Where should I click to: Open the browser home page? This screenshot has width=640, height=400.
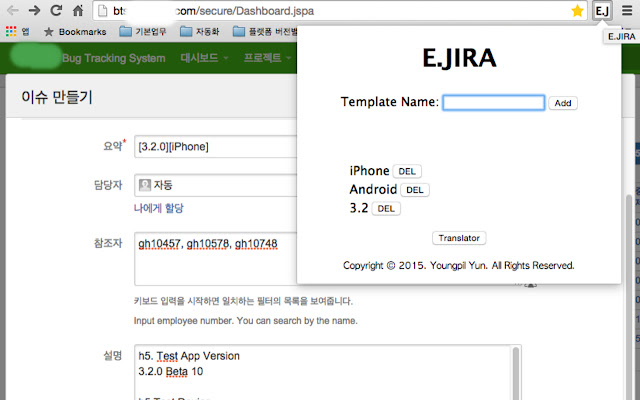(78, 11)
